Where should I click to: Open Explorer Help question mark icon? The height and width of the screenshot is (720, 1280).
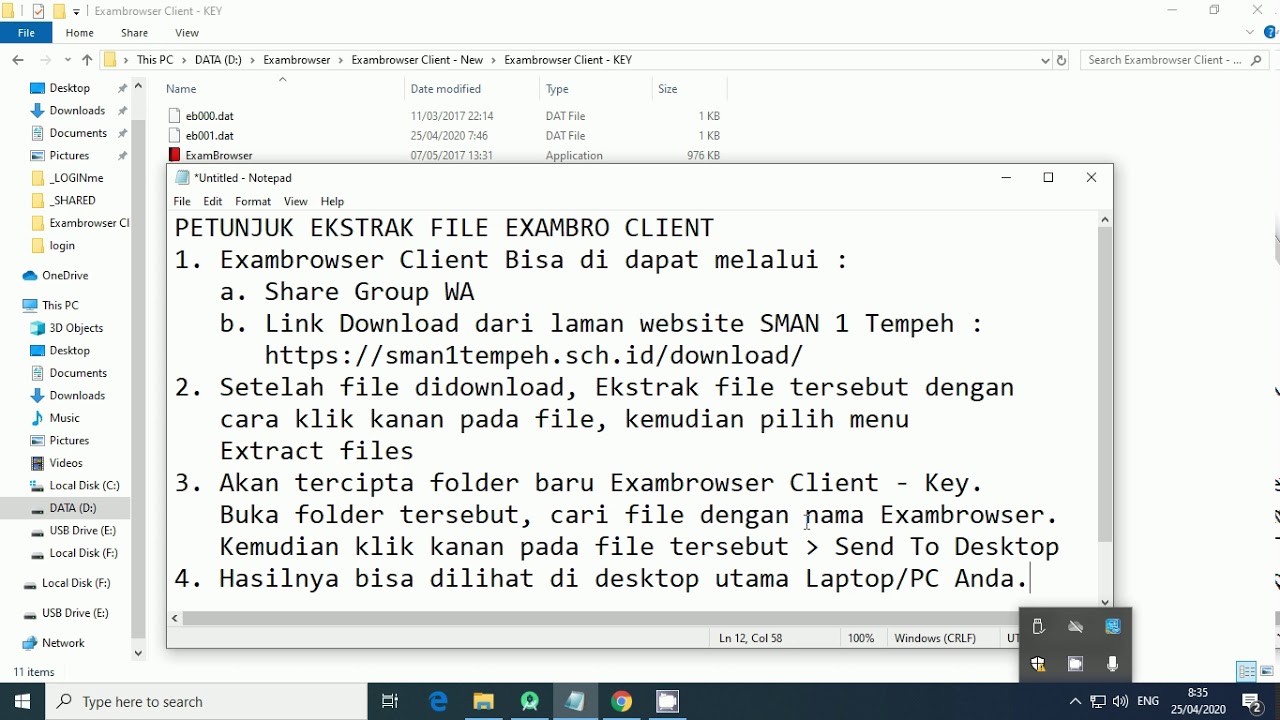[1271, 33]
